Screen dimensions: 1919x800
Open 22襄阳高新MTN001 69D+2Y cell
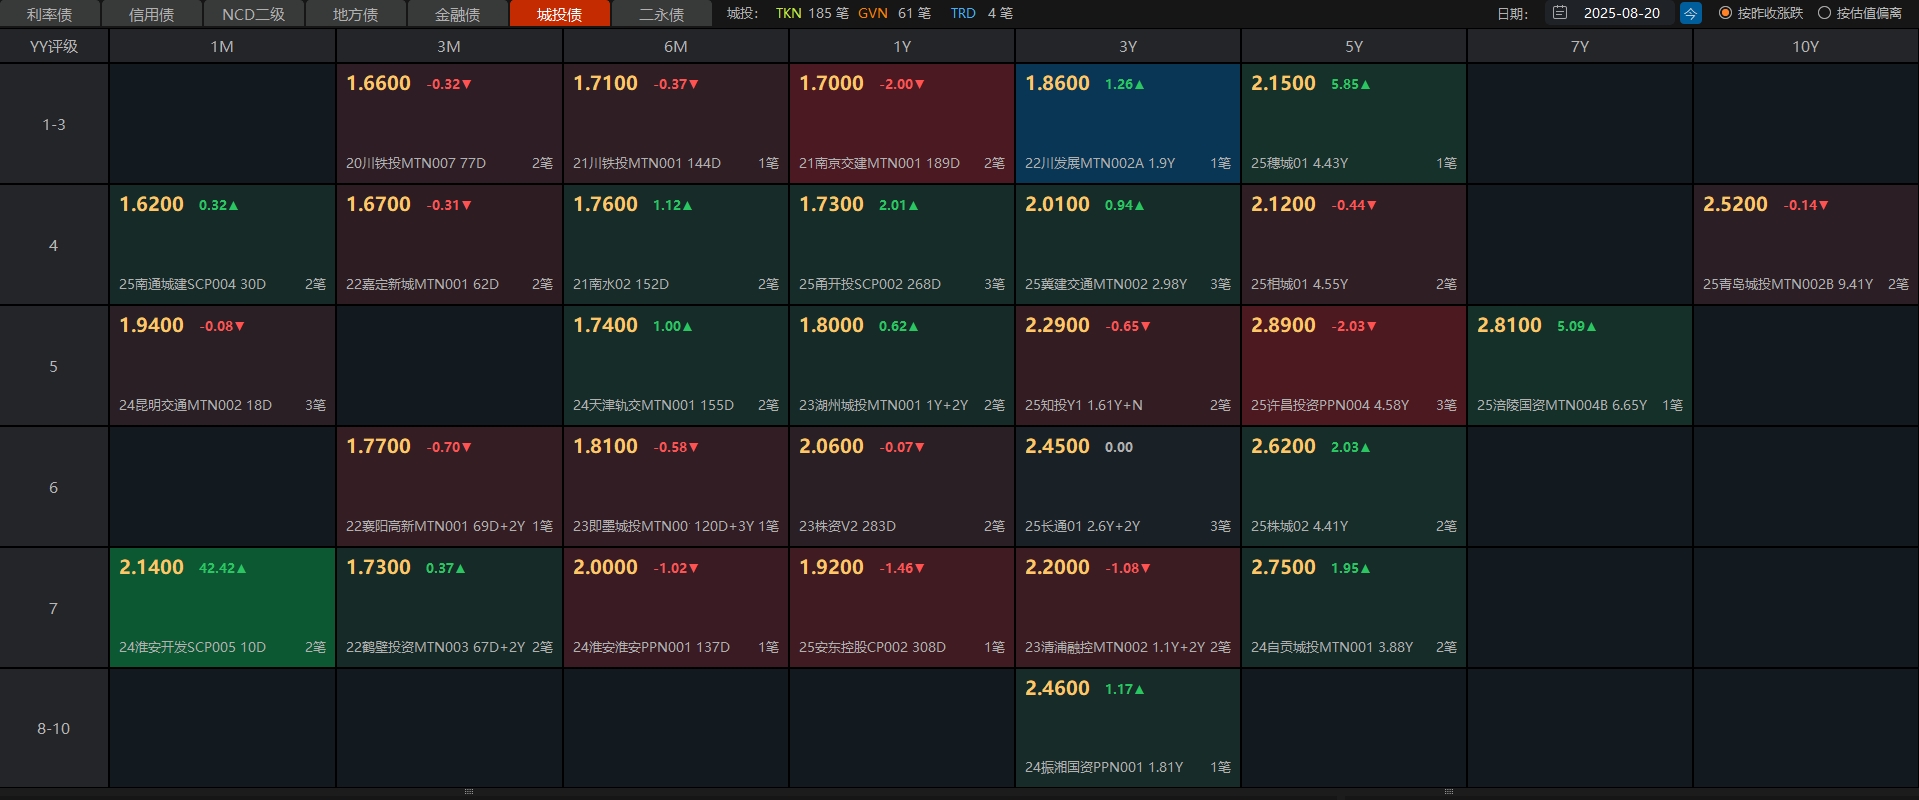click(x=449, y=487)
